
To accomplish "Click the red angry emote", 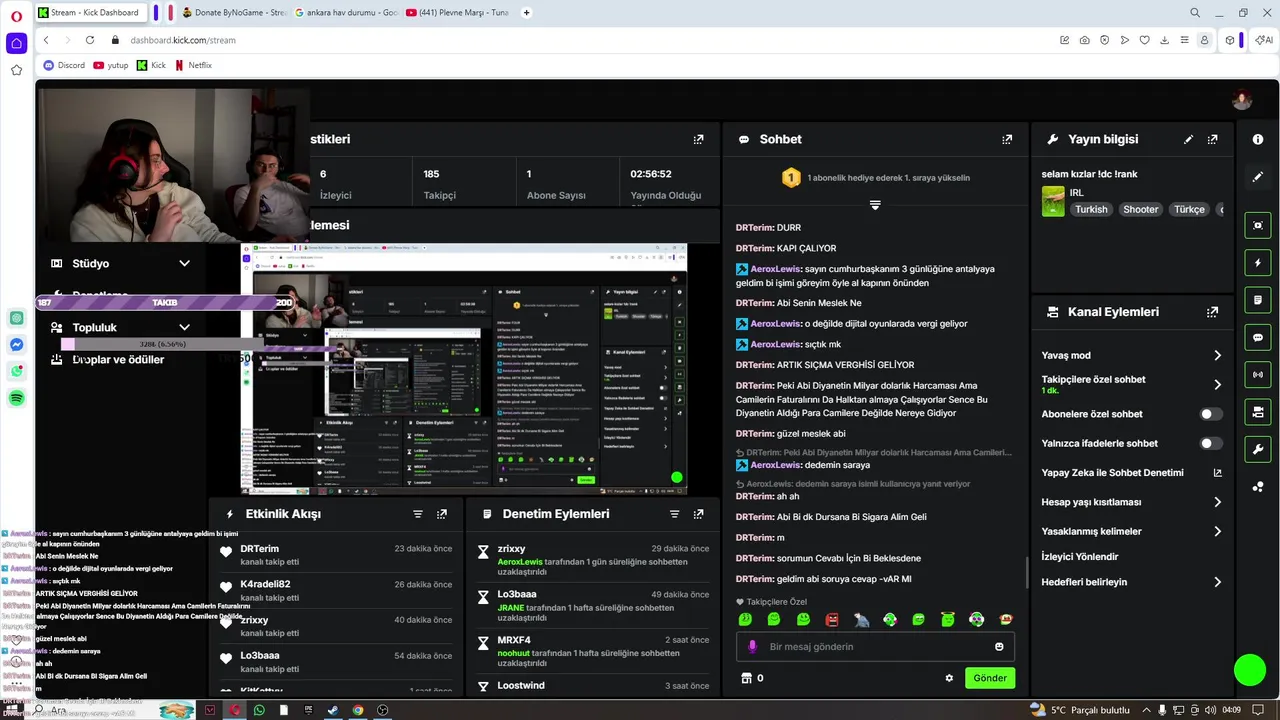I will pyautogui.click(x=832, y=620).
